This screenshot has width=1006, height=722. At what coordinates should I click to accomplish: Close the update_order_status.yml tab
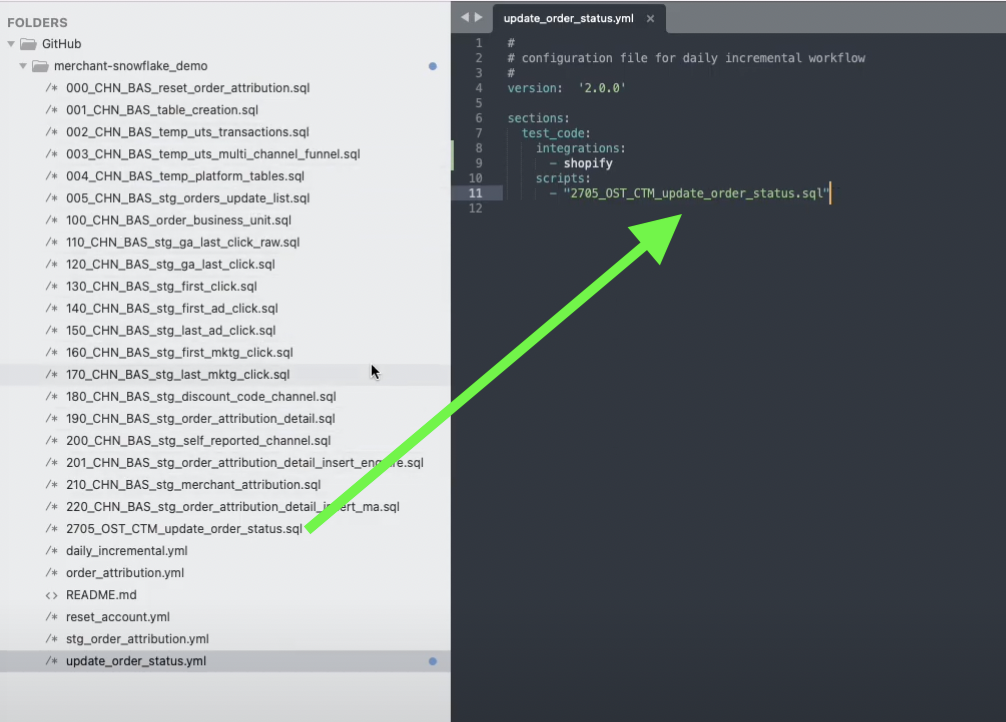pyautogui.click(x=650, y=17)
